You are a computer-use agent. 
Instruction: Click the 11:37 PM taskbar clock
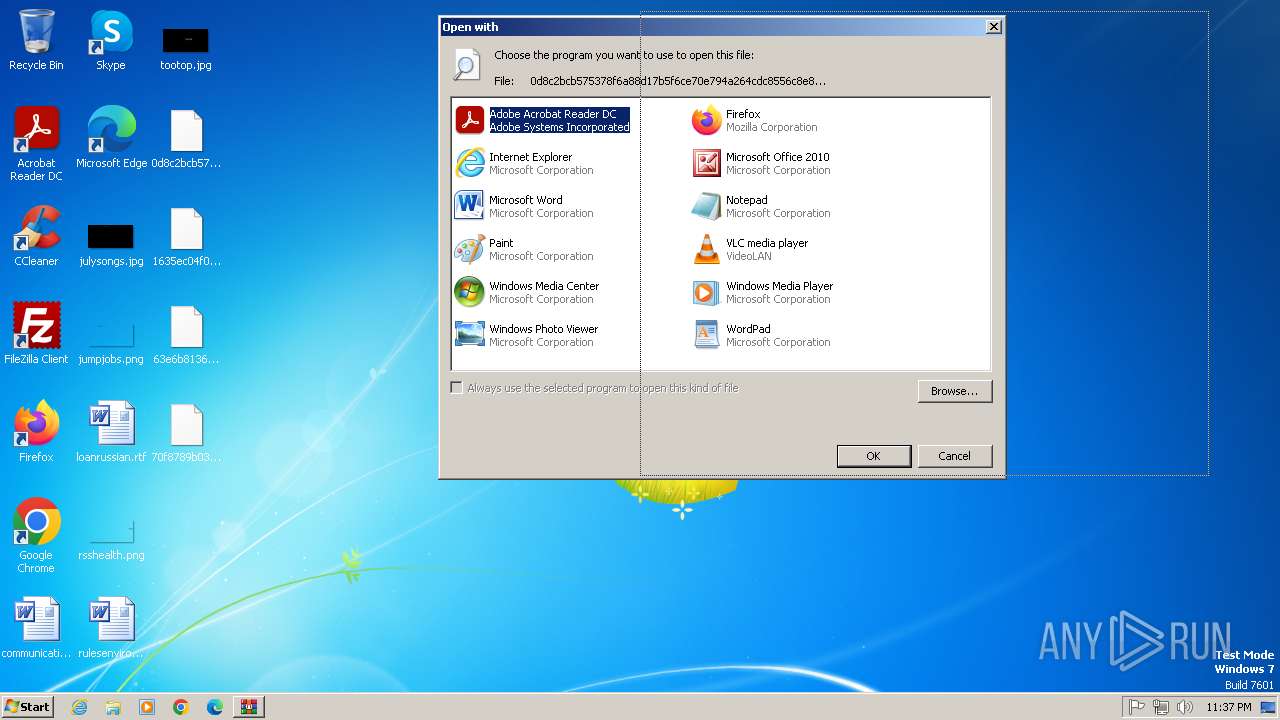click(x=1229, y=707)
